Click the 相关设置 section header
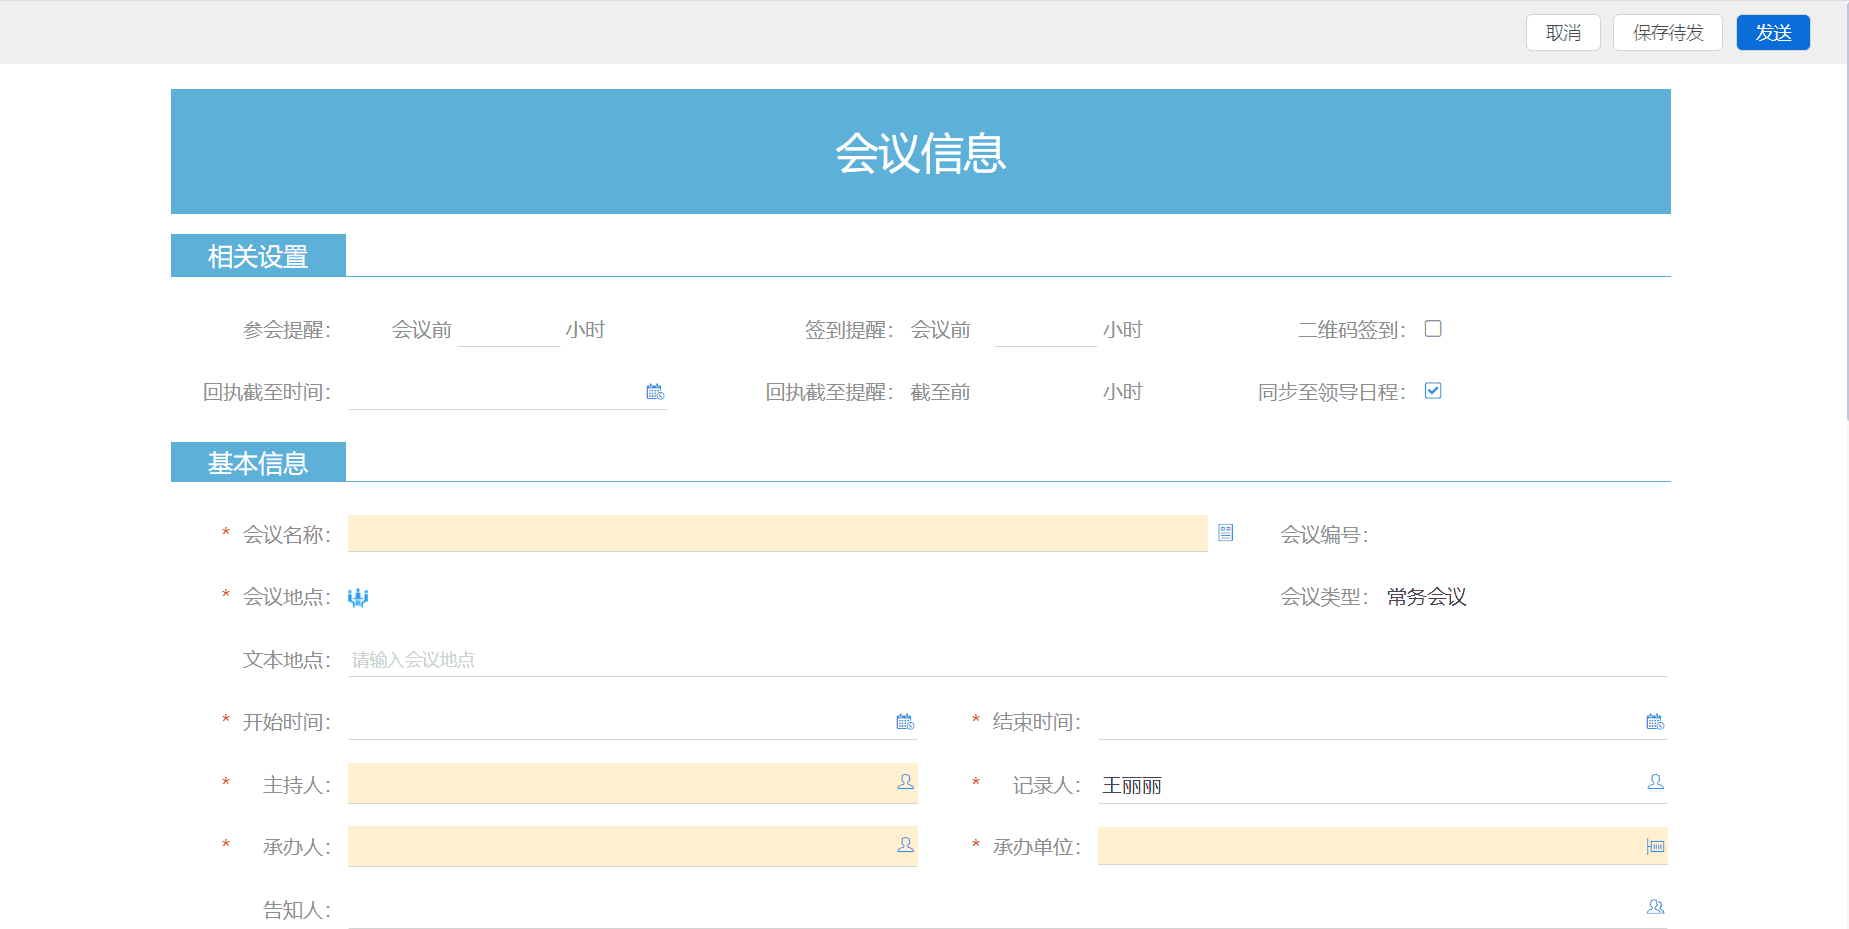Viewport: 1849px width, 929px height. 258,256
